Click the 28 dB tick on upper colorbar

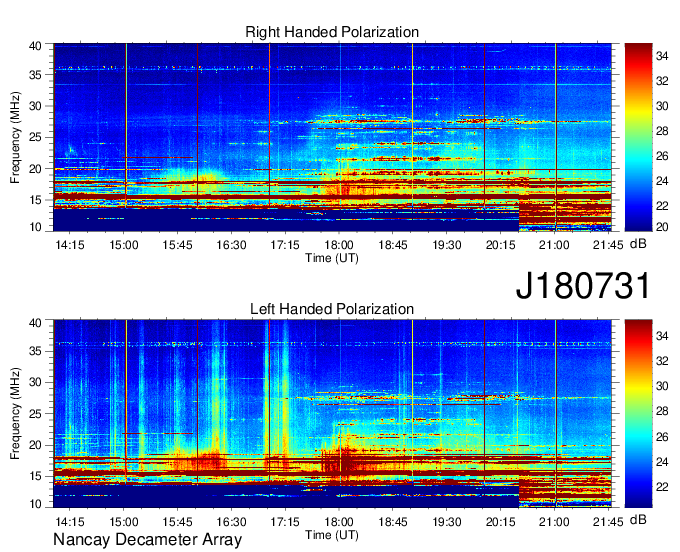(662, 131)
